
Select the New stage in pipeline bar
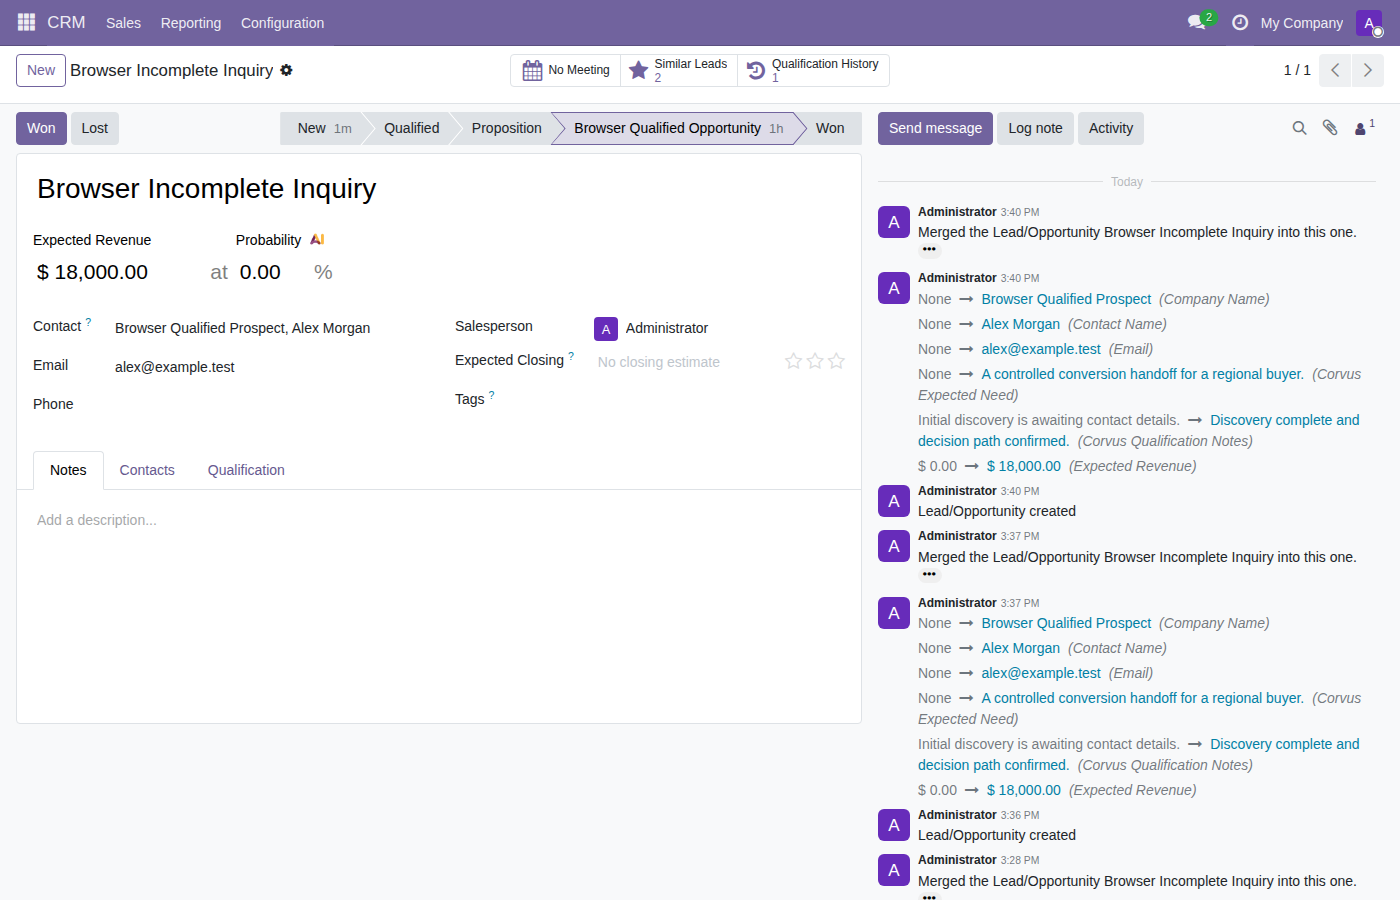(324, 128)
